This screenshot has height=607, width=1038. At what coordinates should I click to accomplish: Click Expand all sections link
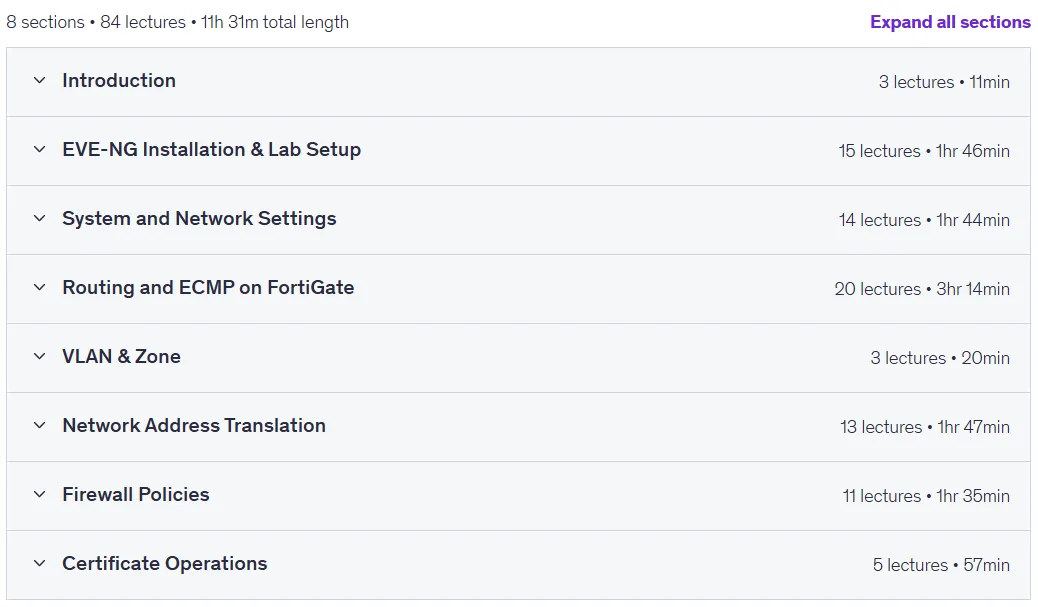[950, 22]
